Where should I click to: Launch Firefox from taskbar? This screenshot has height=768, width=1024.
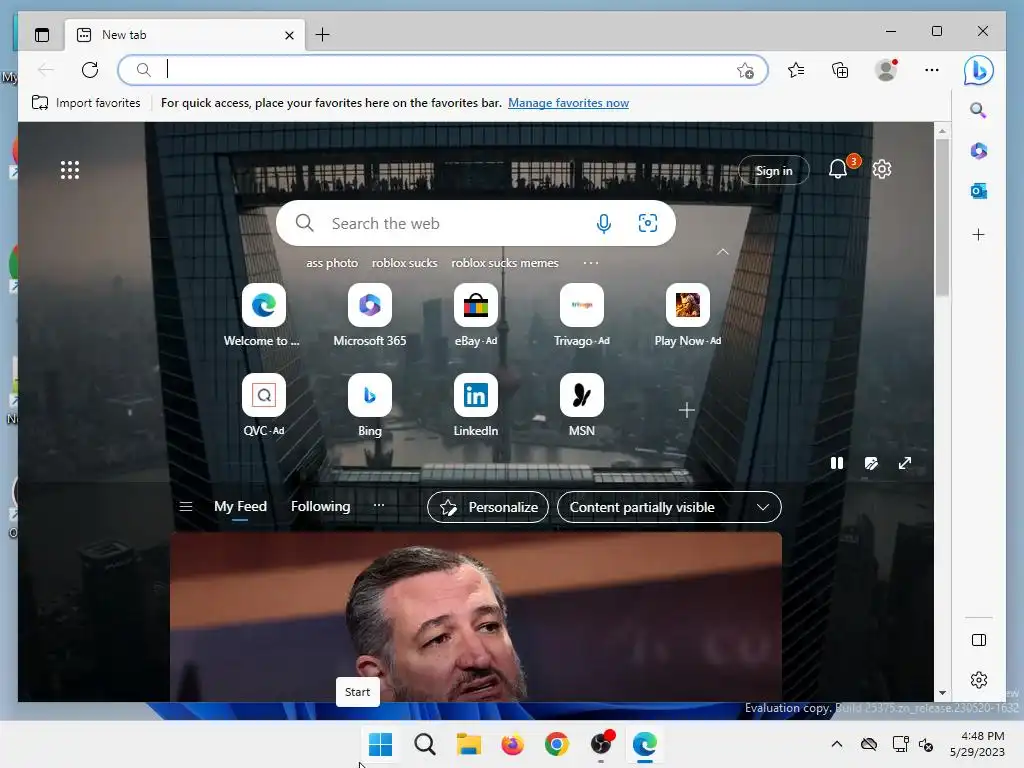513,744
